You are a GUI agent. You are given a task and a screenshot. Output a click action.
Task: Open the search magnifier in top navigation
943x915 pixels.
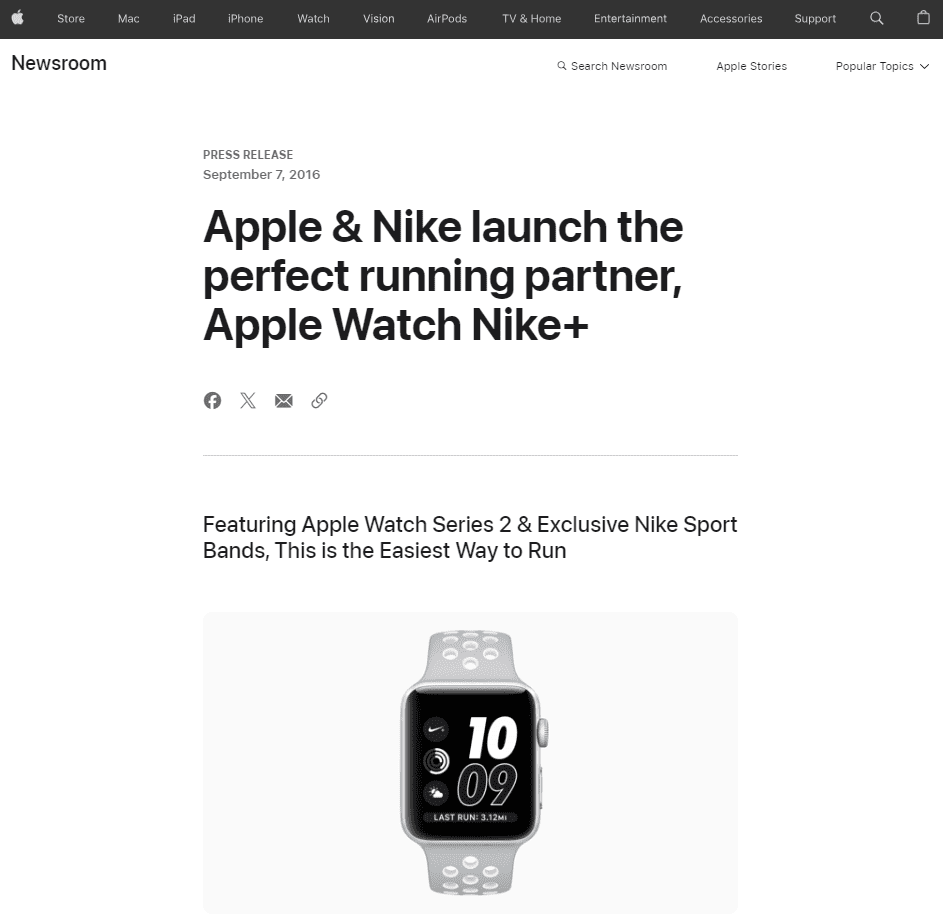(877, 18)
